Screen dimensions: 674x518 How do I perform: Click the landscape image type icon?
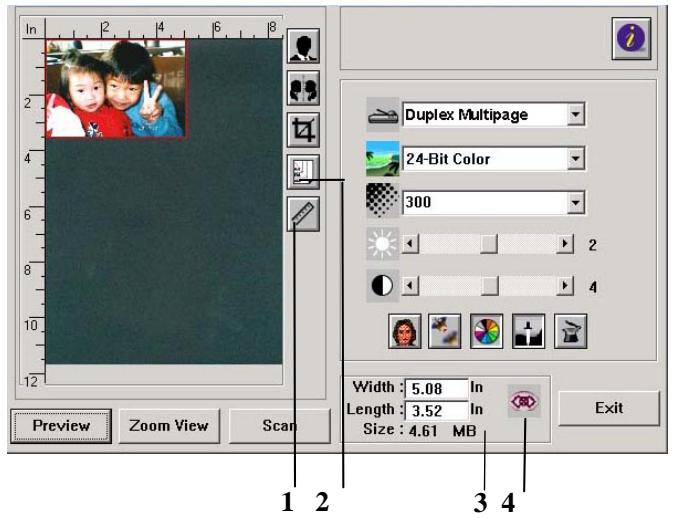tap(383, 159)
